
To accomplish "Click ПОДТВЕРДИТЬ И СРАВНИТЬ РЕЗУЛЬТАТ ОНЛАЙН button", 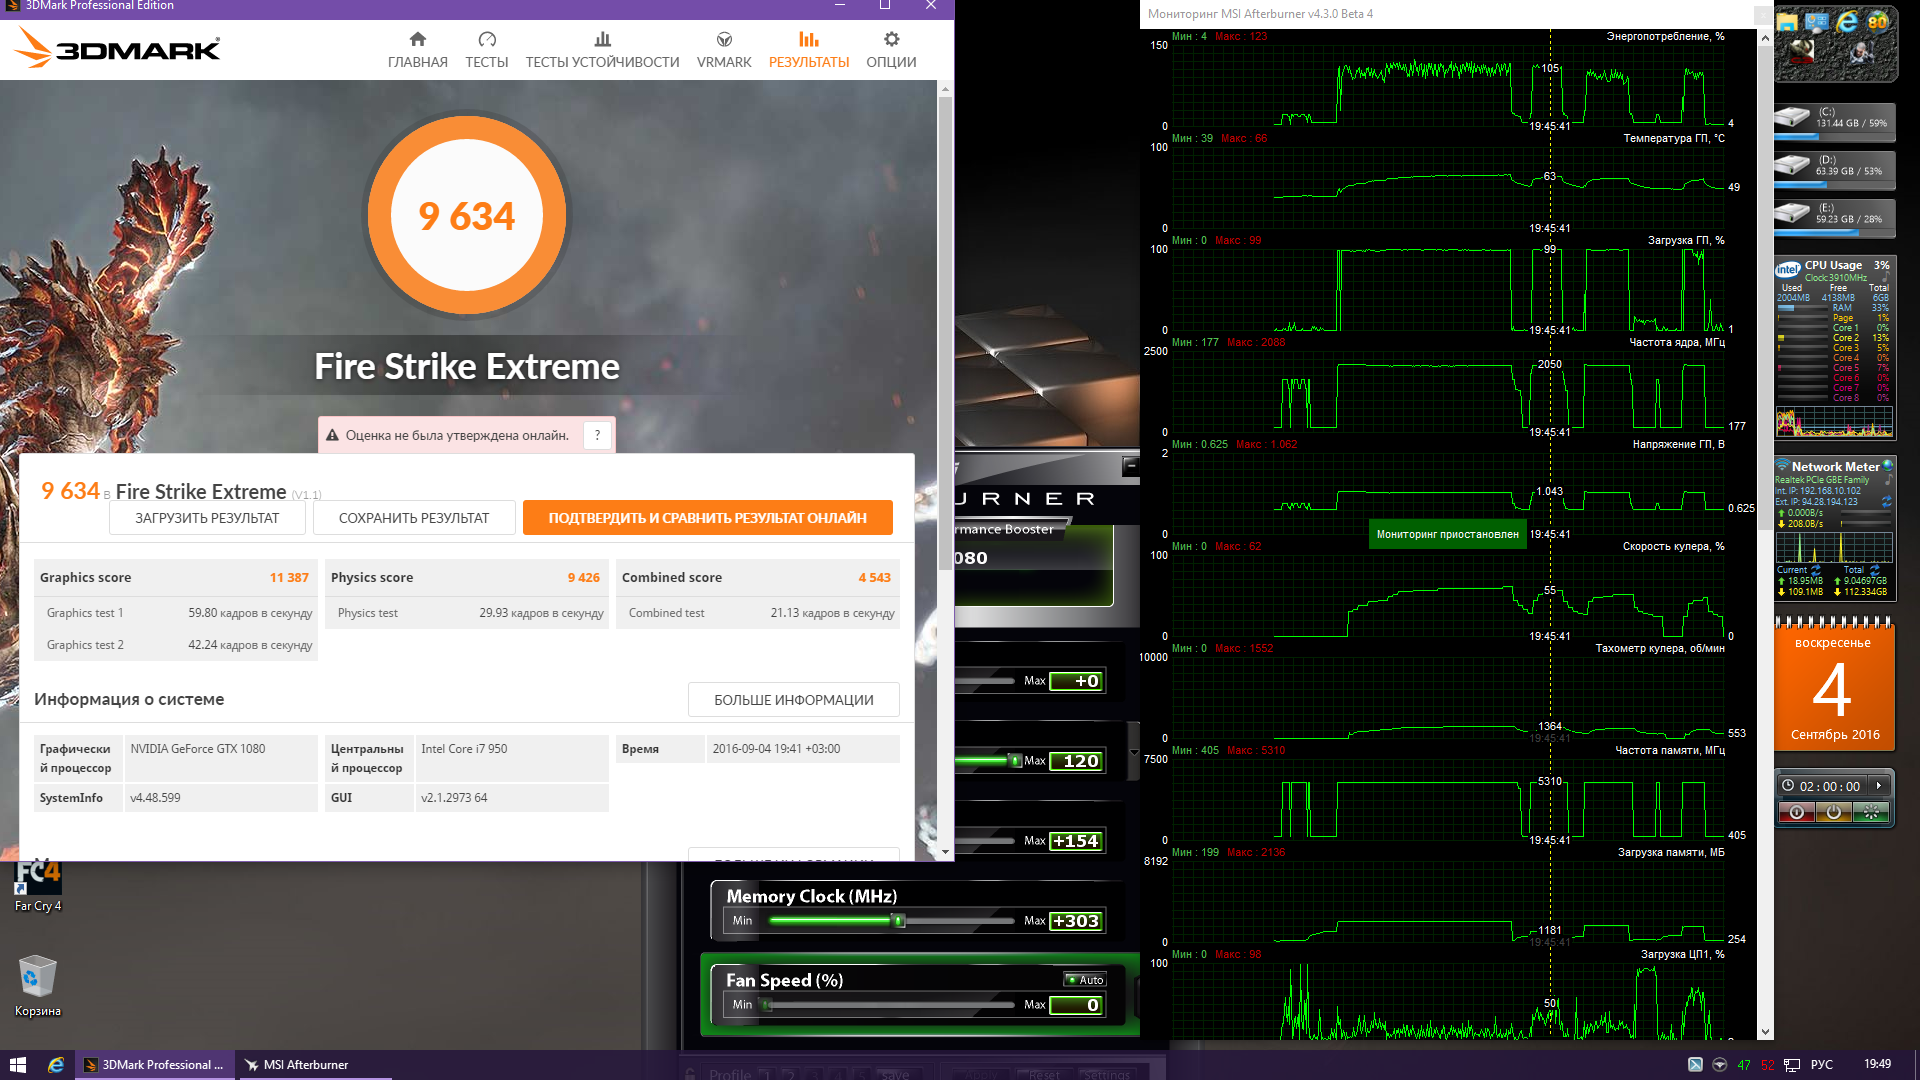I will tap(707, 518).
